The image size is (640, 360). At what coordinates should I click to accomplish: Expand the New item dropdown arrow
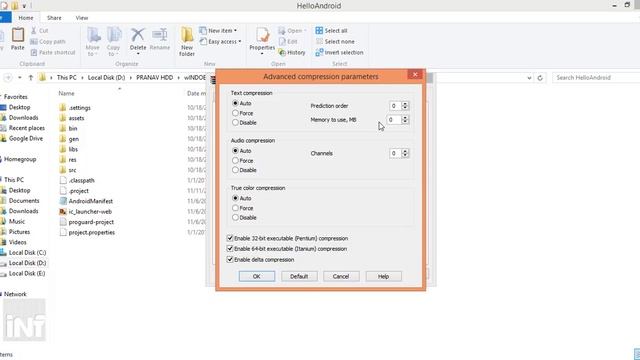(x=236, y=31)
